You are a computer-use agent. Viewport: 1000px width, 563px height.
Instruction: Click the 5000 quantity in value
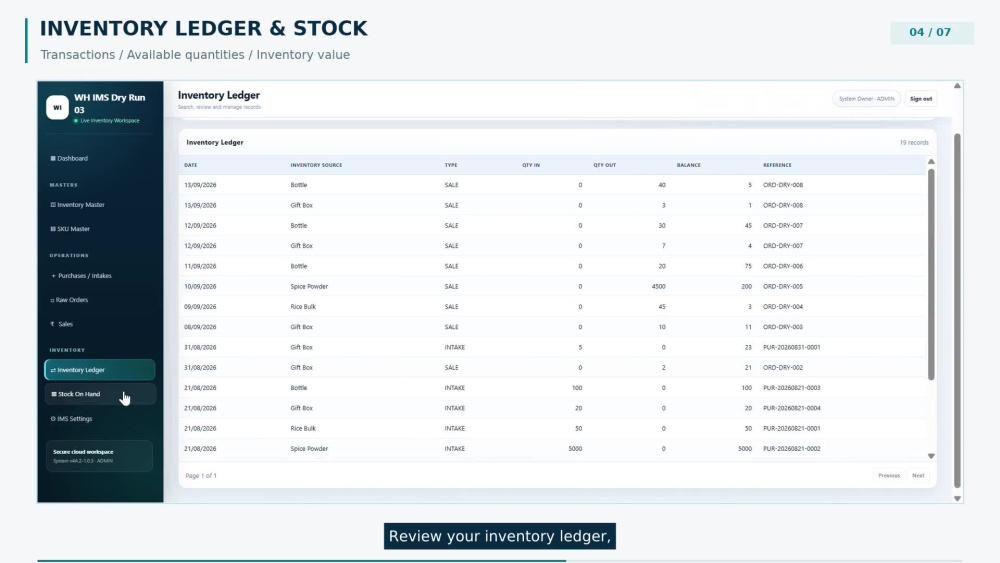[575, 449]
